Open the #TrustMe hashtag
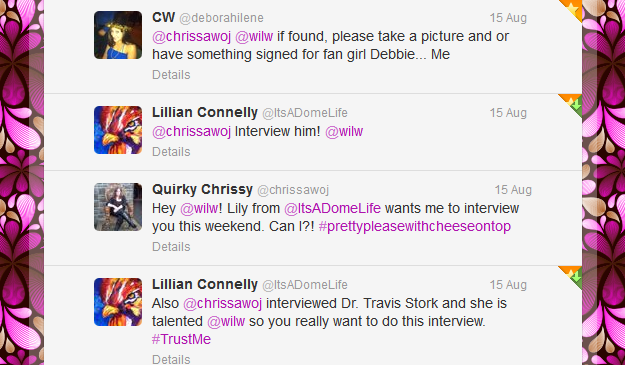The width and height of the screenshot is (625, 365). point(181,339)
